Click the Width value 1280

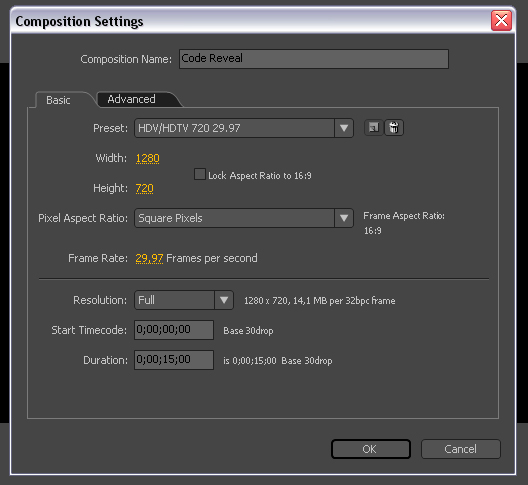coord(147,158)
